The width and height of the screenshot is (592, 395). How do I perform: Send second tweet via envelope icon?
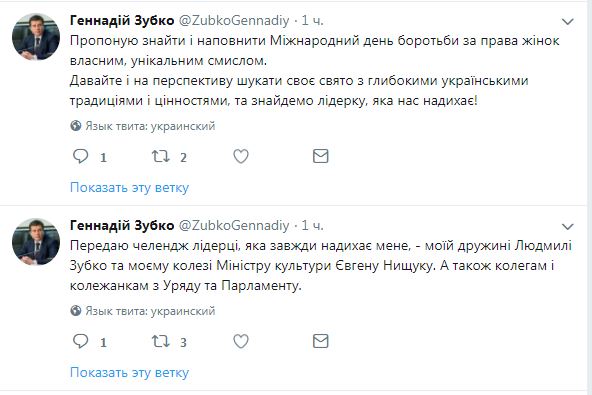click(x=321, y=341)
